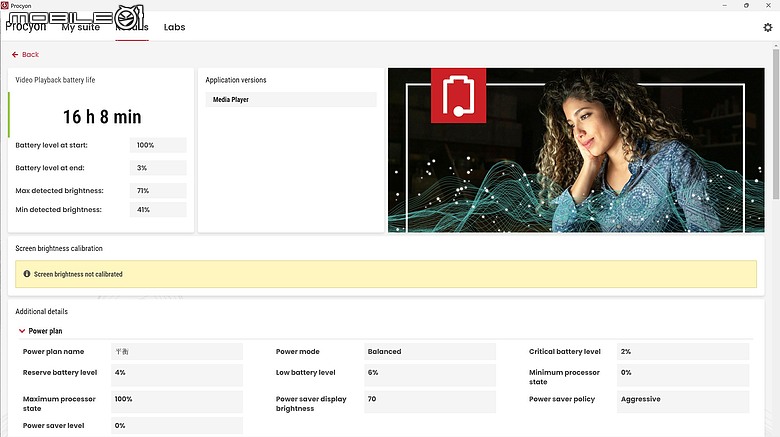Image resolution: width=780 pixels, height=437 pixels.
Task: Click the 16 h 8 min result
Action: click(102, 117)
